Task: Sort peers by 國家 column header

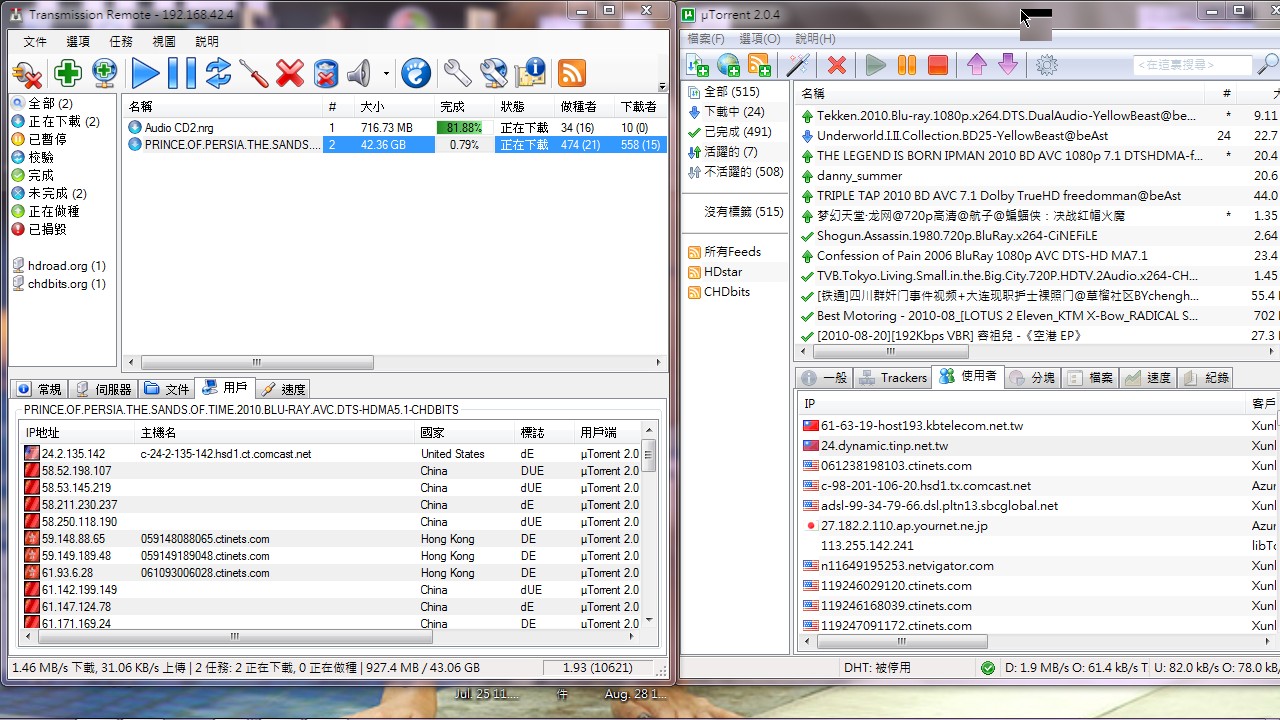Action: (465, 432)
